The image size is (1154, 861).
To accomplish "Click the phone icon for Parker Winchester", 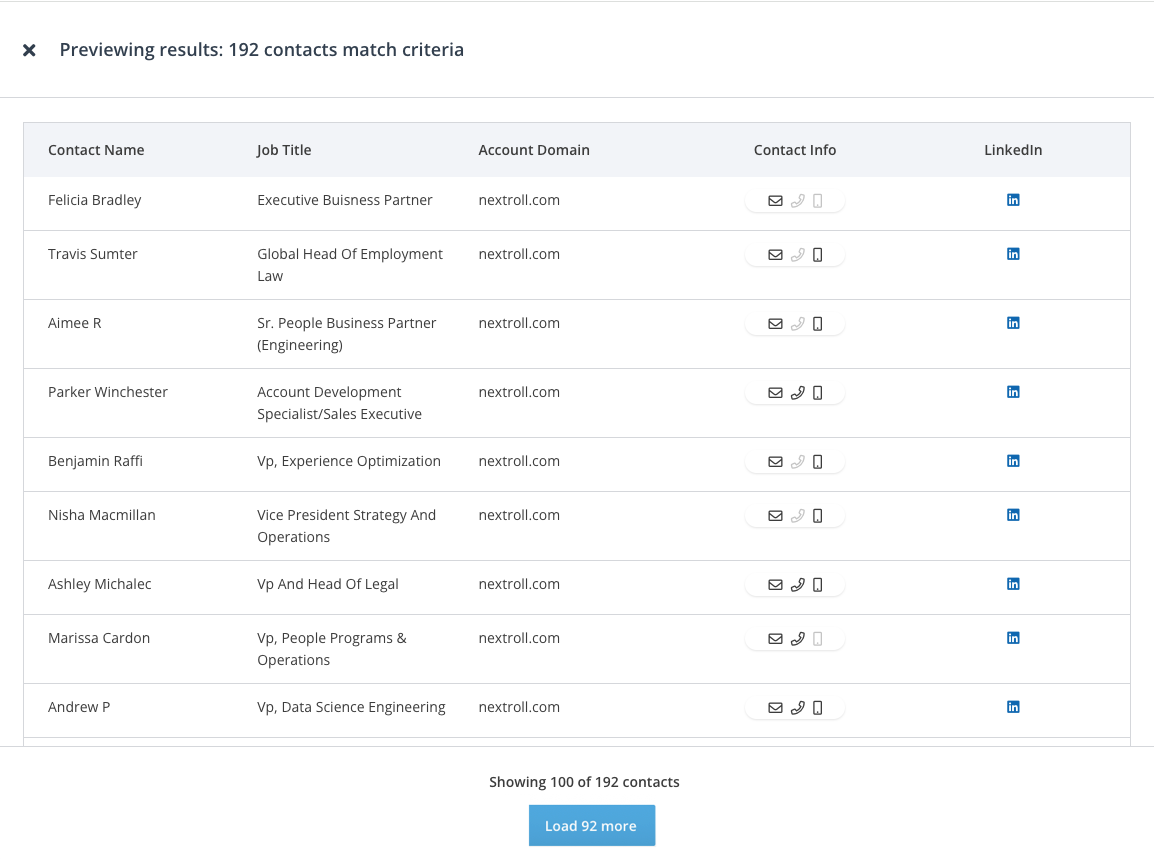I will [797, 393].
